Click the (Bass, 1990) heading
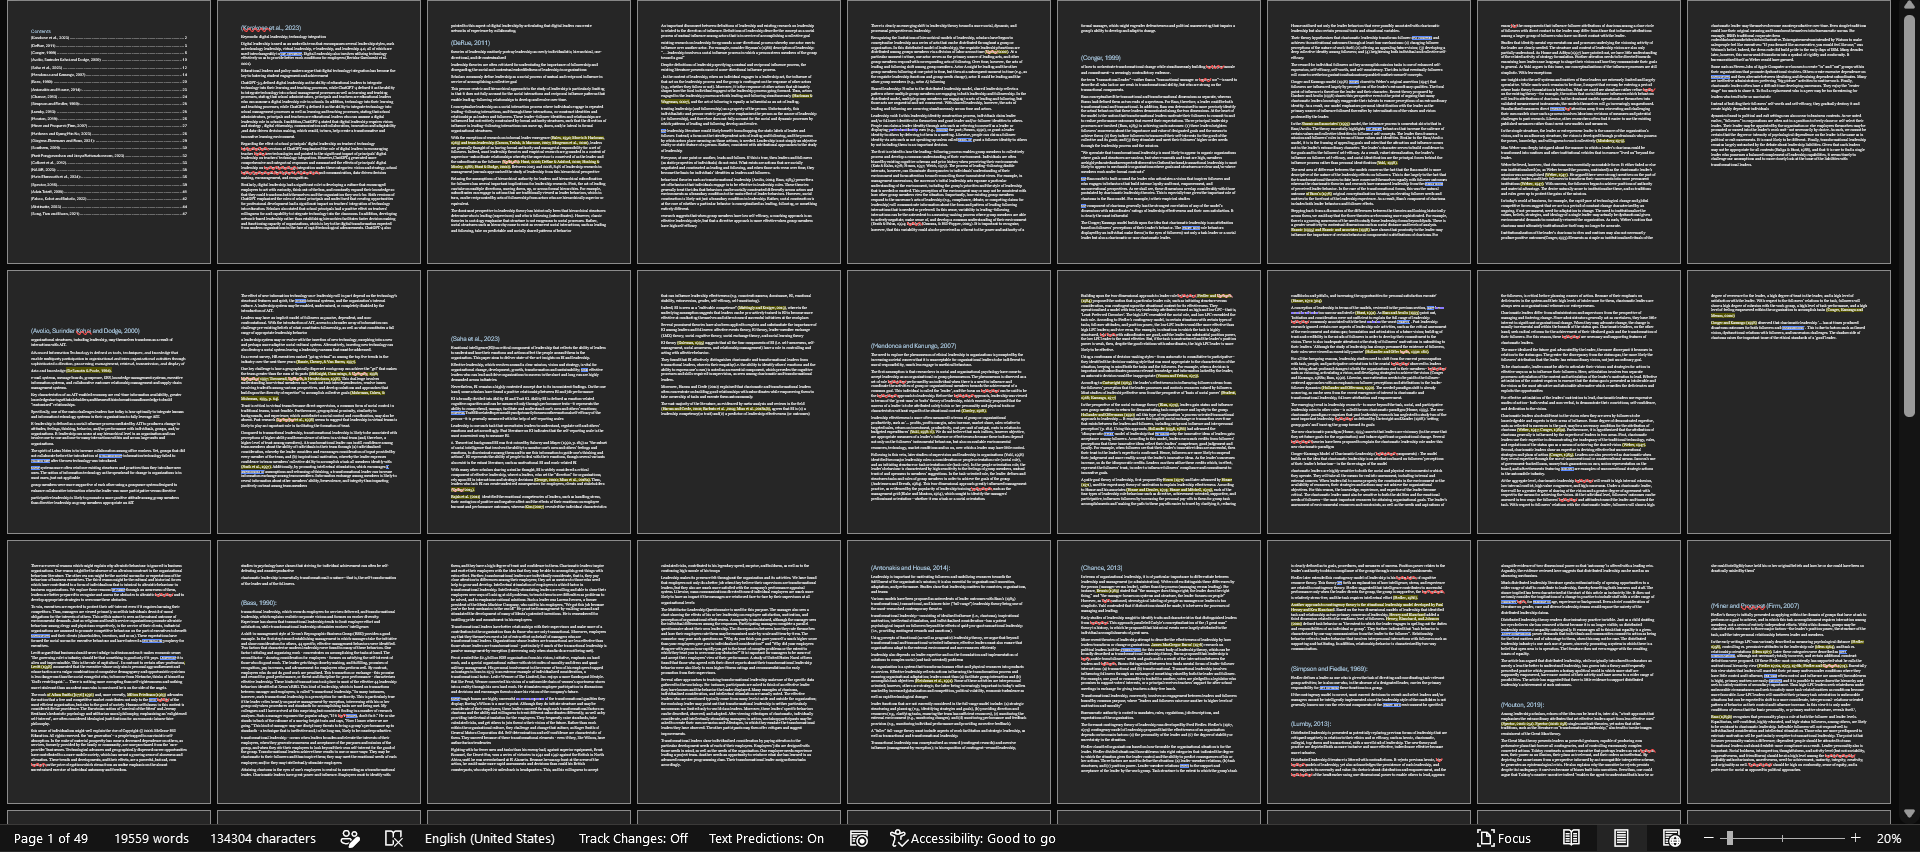 [x=258, y=603]
